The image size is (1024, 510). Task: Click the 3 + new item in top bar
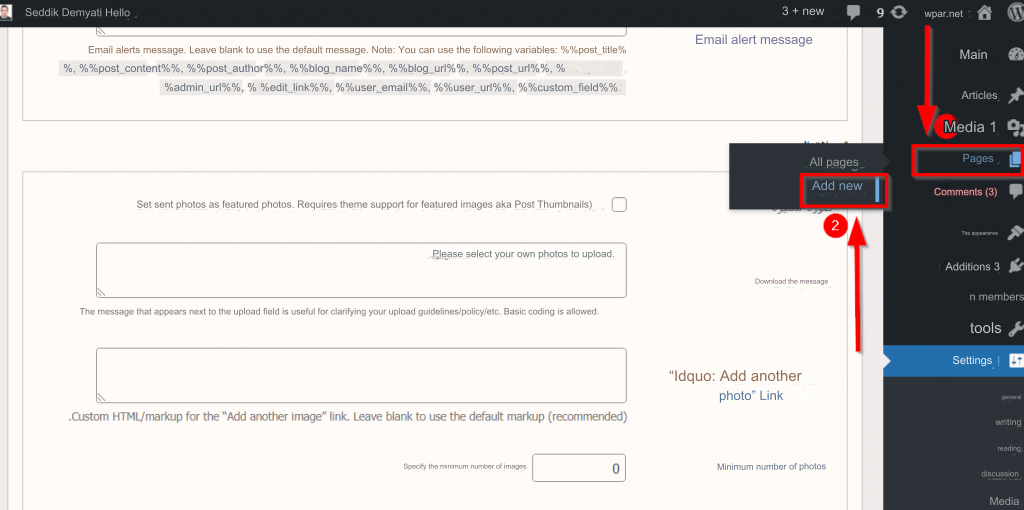tap(803, 11)
